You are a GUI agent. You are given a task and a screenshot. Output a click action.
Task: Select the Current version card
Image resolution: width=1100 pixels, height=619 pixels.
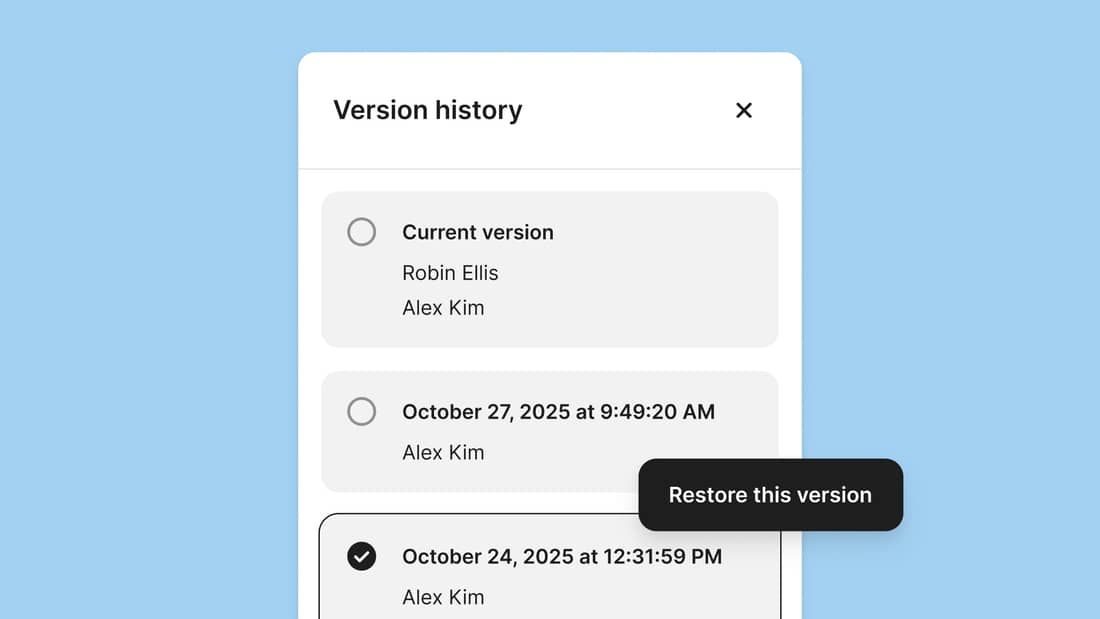[x=550, y=269]
